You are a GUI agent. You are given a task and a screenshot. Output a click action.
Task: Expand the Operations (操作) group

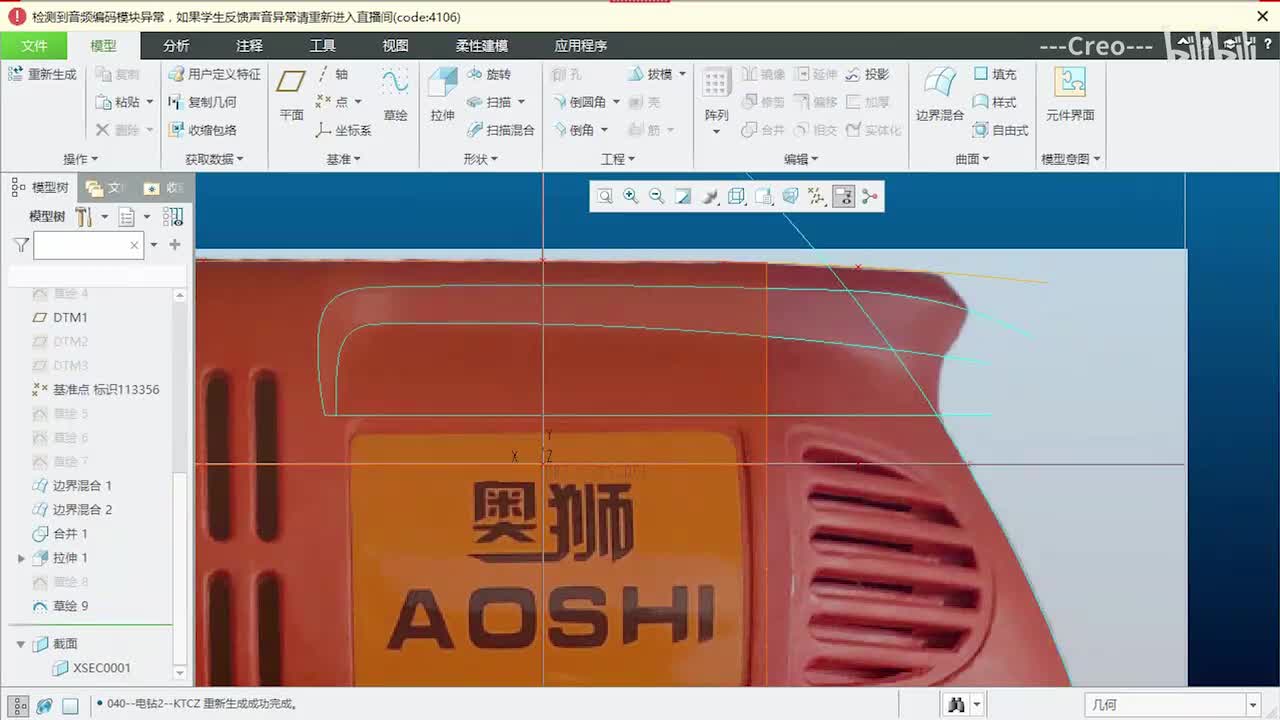tap(81, 159)
